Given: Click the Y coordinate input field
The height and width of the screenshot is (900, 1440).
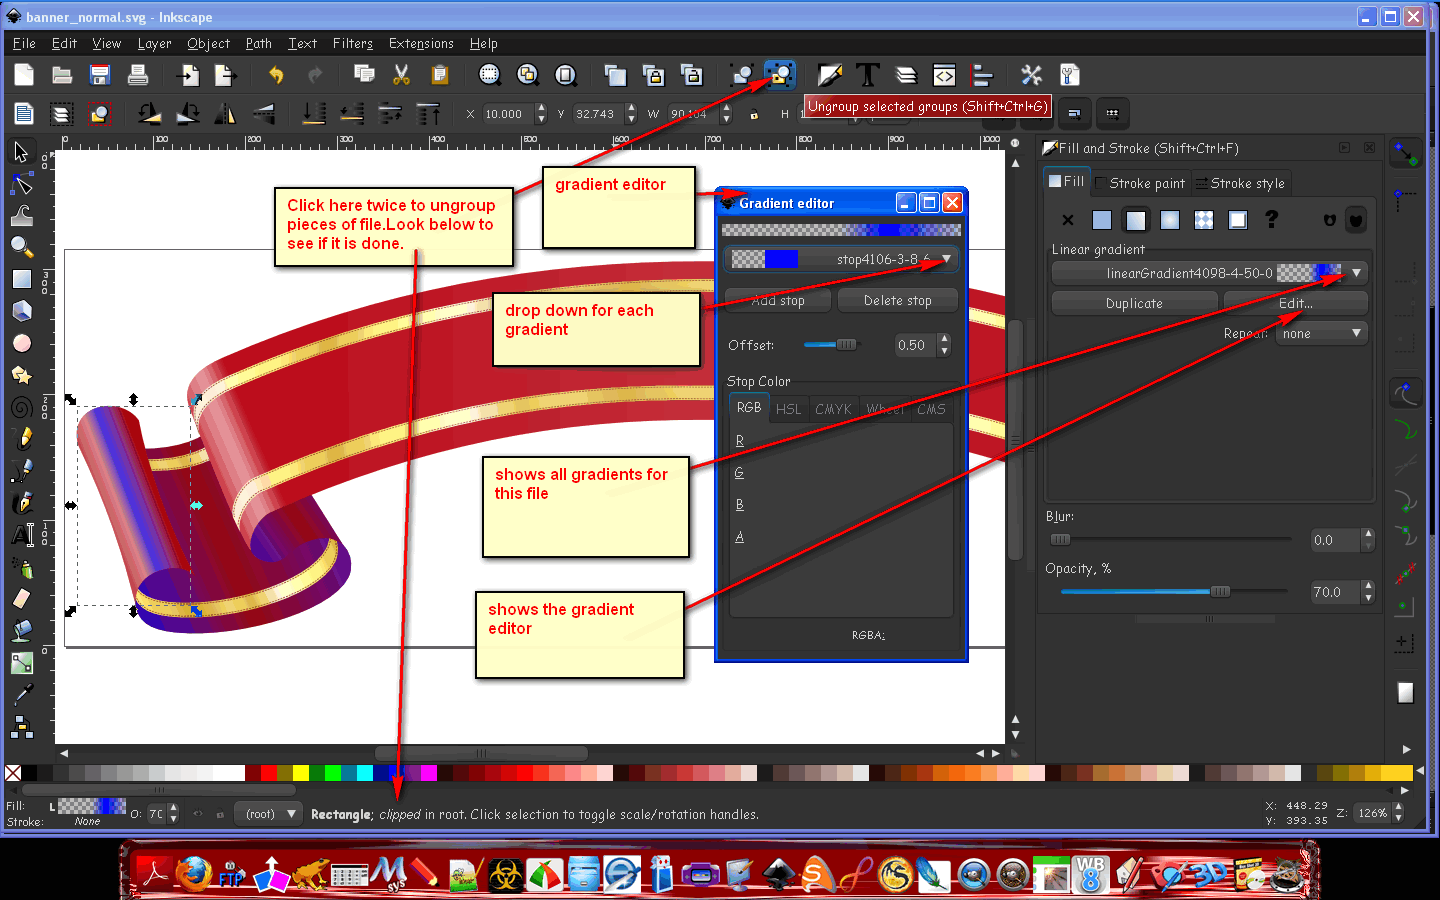Looking at the screenshot, I should coord(598,114).
